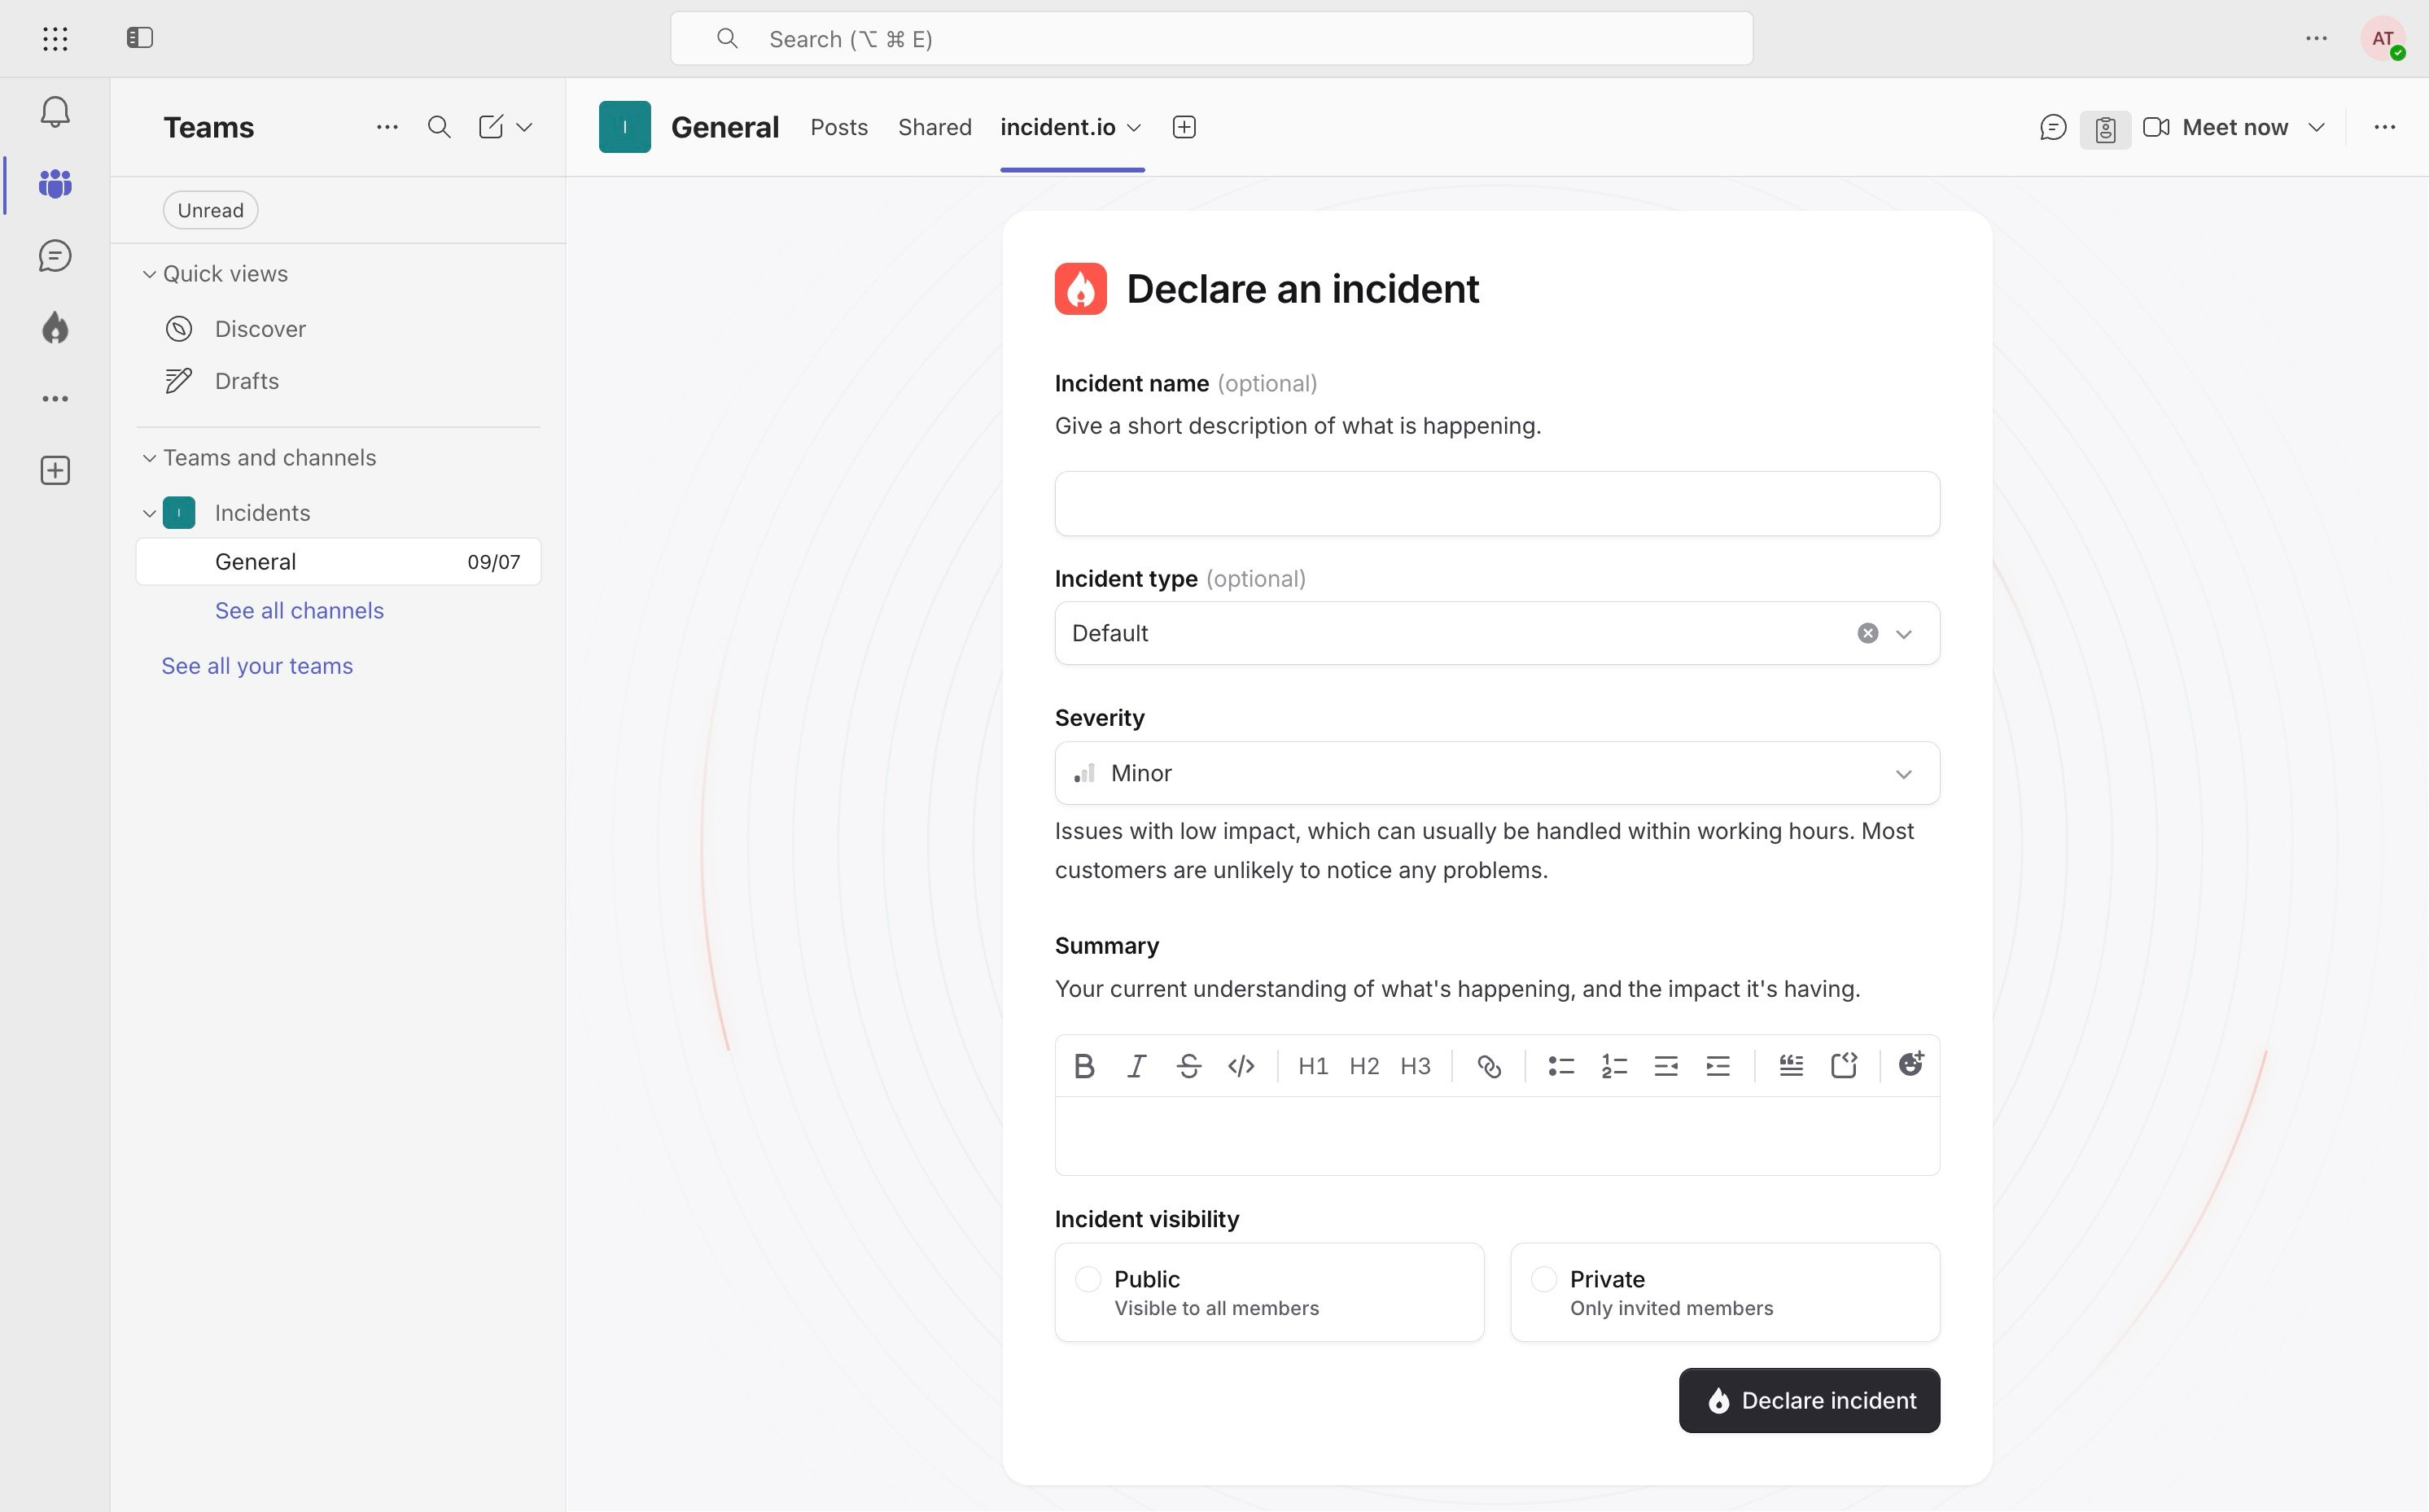The image size is (2429, 1512).
Task: Collapse Teams and channels section
Action: point(149,458)
